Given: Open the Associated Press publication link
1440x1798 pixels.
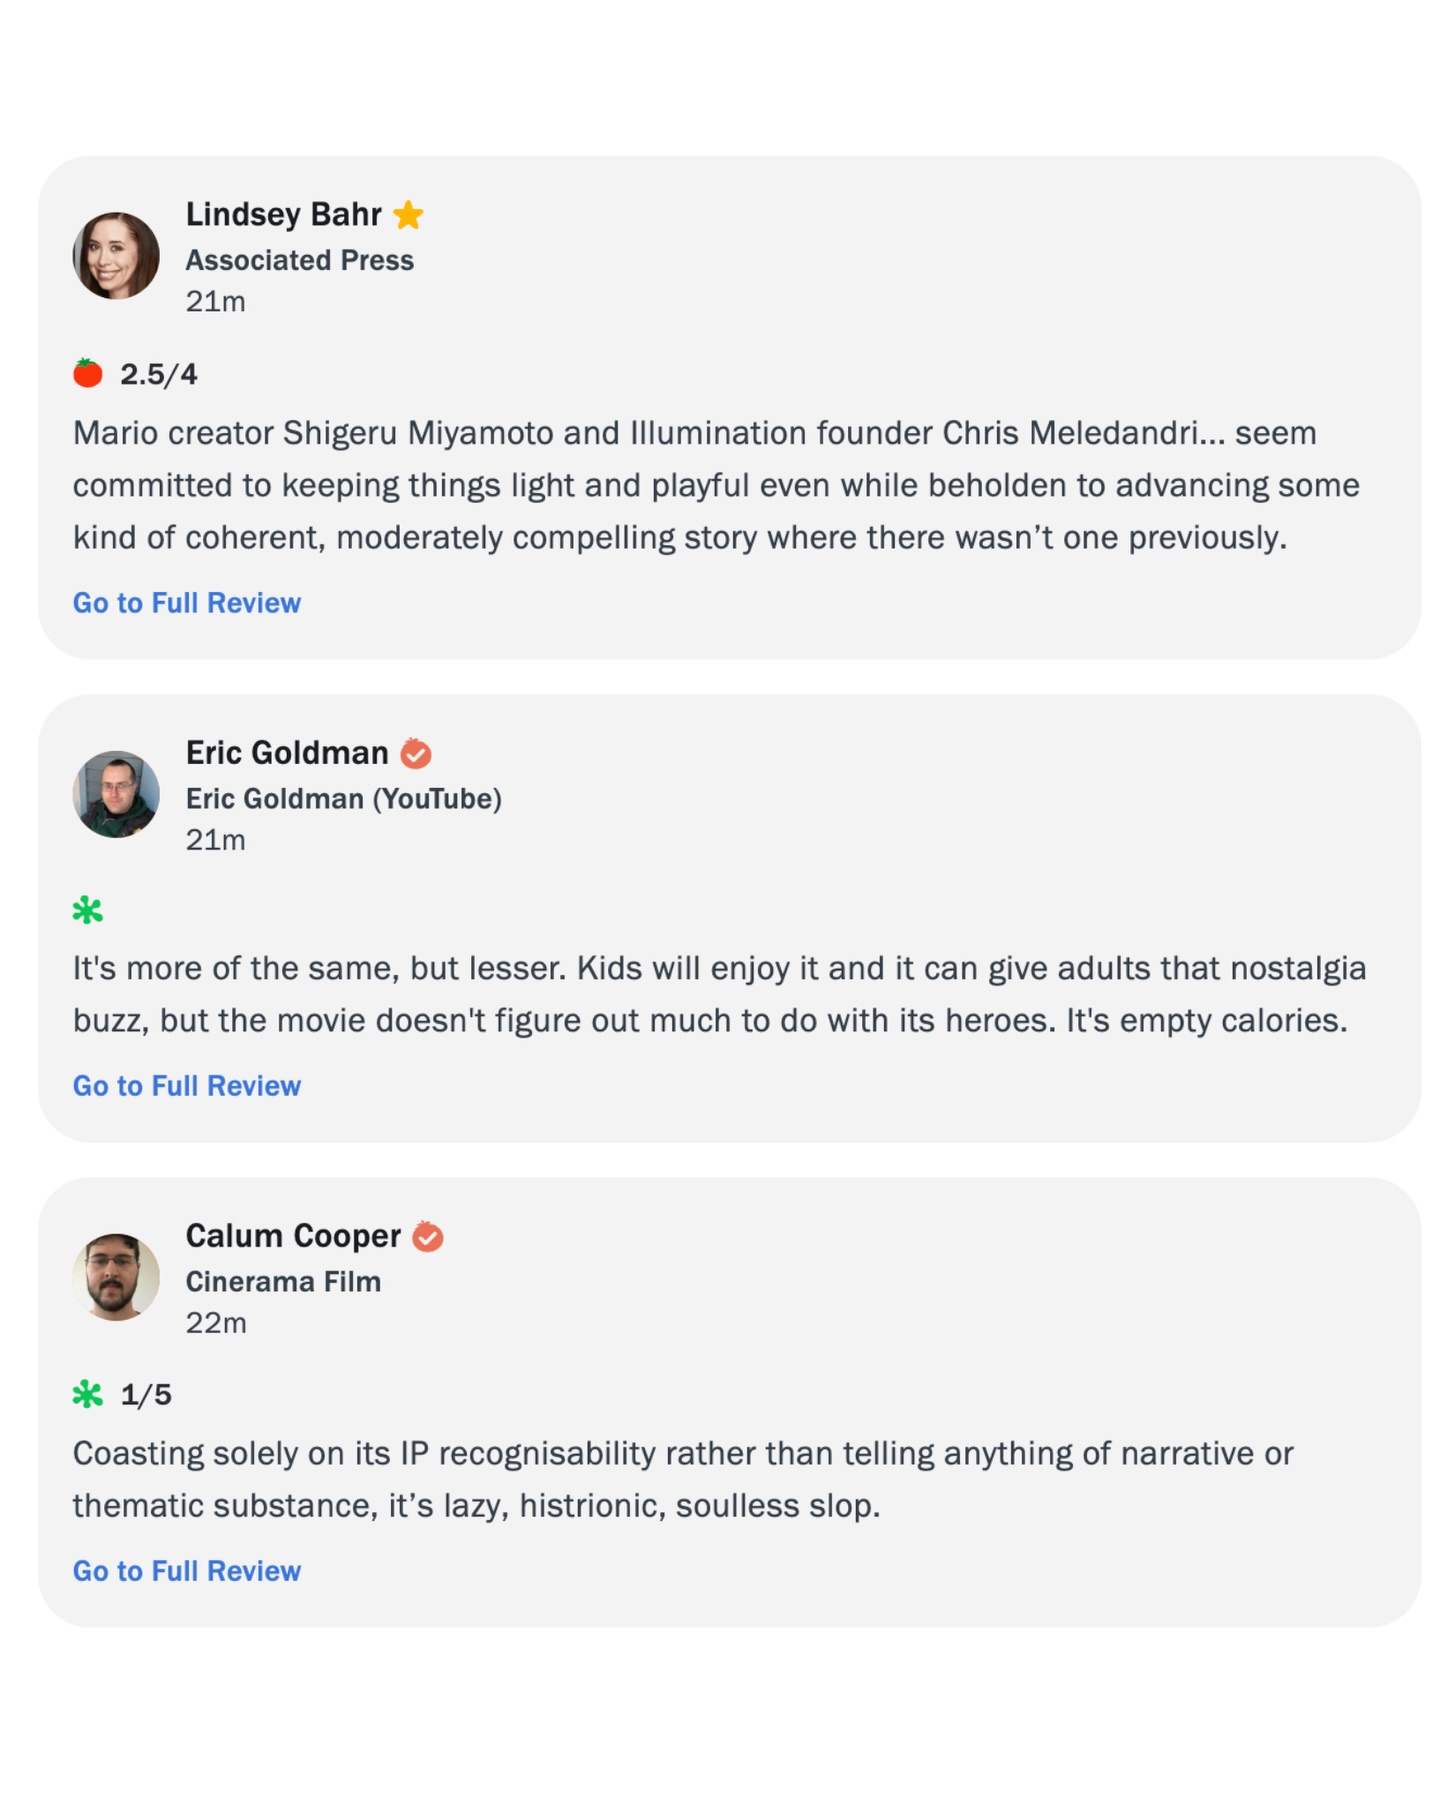Looking at the screenshot, I should tap(300, 260).
